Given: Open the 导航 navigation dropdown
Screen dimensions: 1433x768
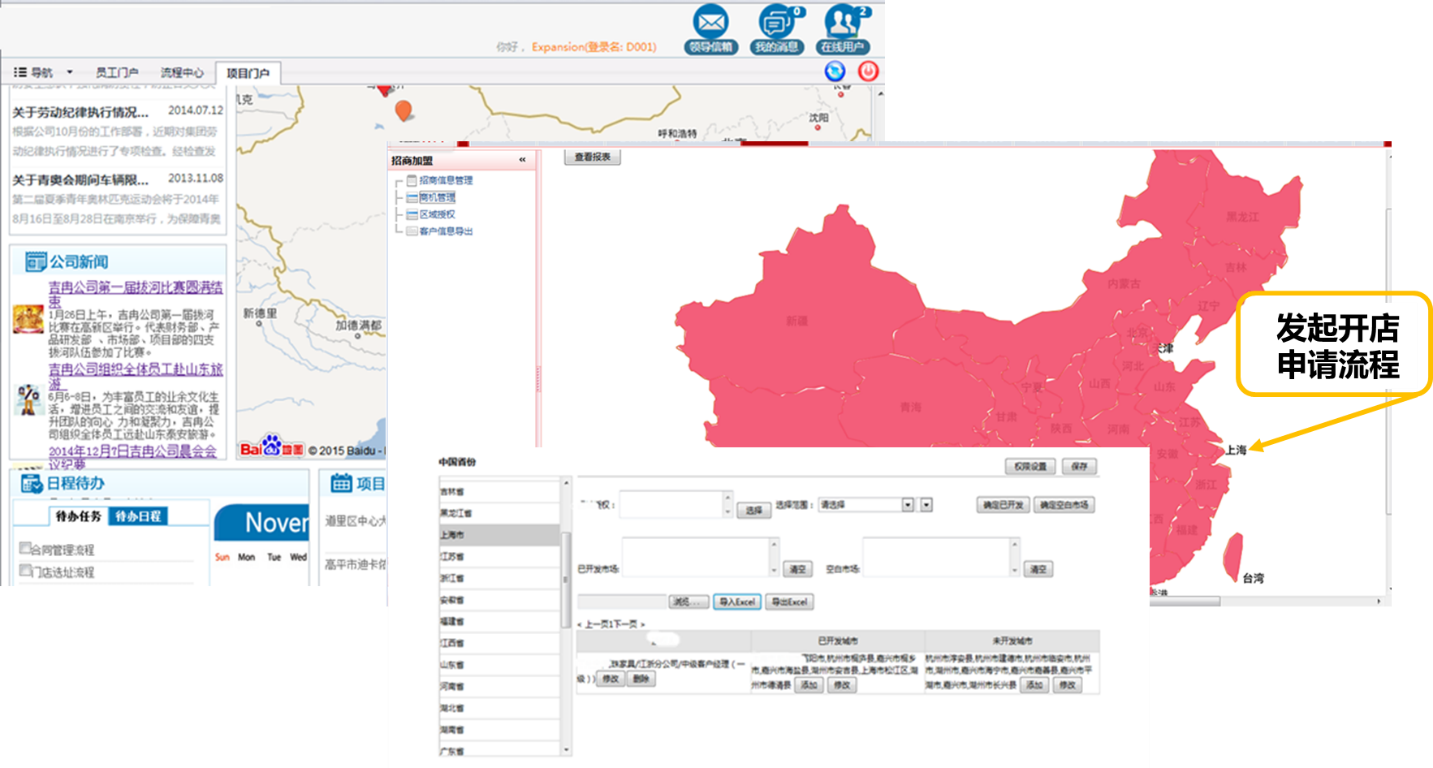Looking at the screenshot, I should (x=44, y=72).
